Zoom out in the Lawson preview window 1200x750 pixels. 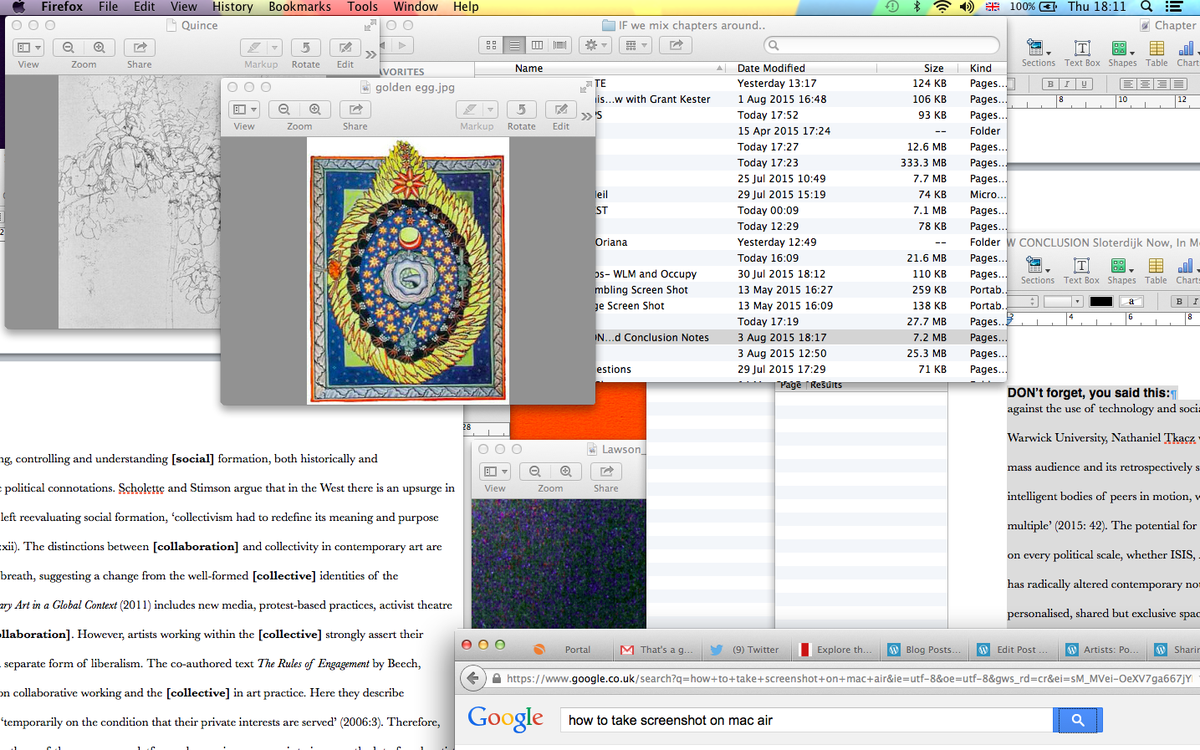[x=536, y=471]
